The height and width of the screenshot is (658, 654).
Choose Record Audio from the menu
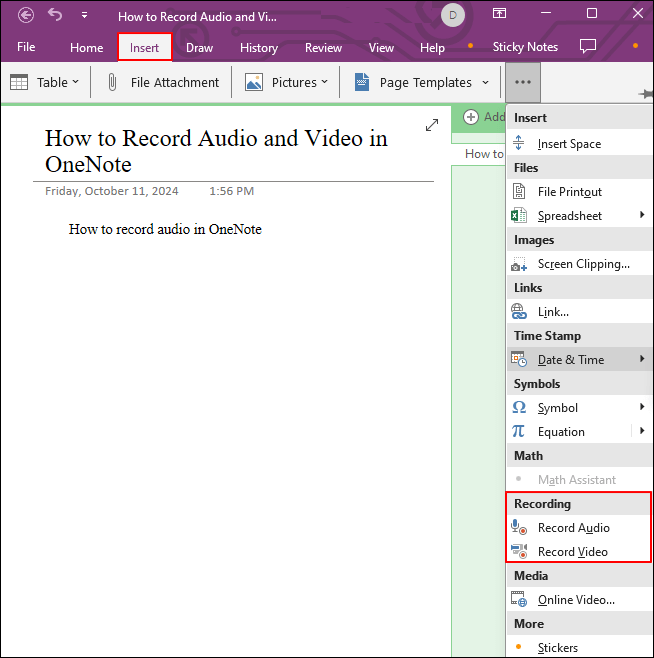point(579,527)
